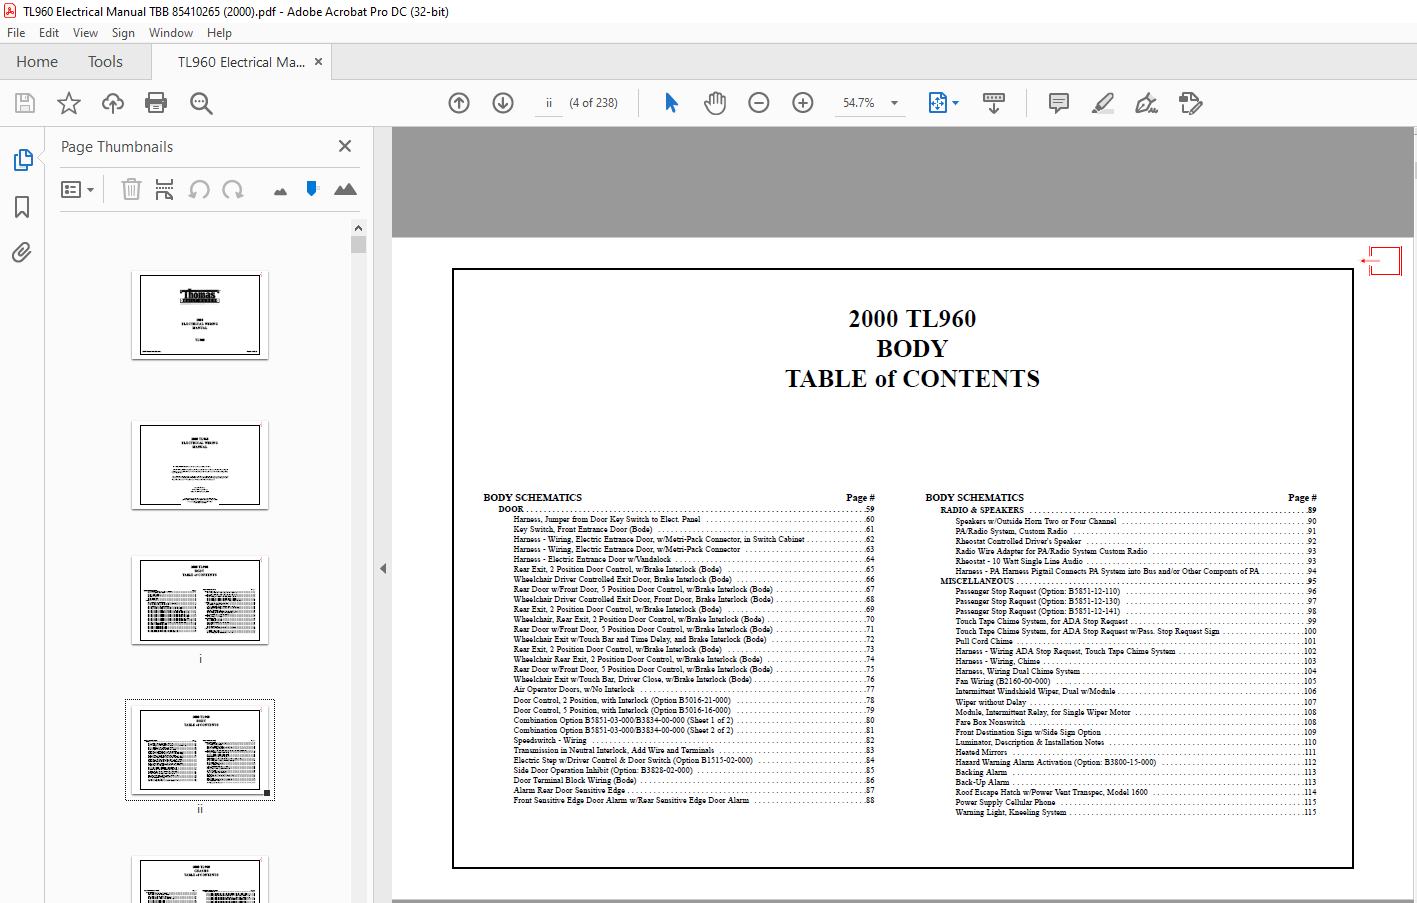Select the Thomas cover page thumbnail
1417x903 pixels.
coord(200,315)
